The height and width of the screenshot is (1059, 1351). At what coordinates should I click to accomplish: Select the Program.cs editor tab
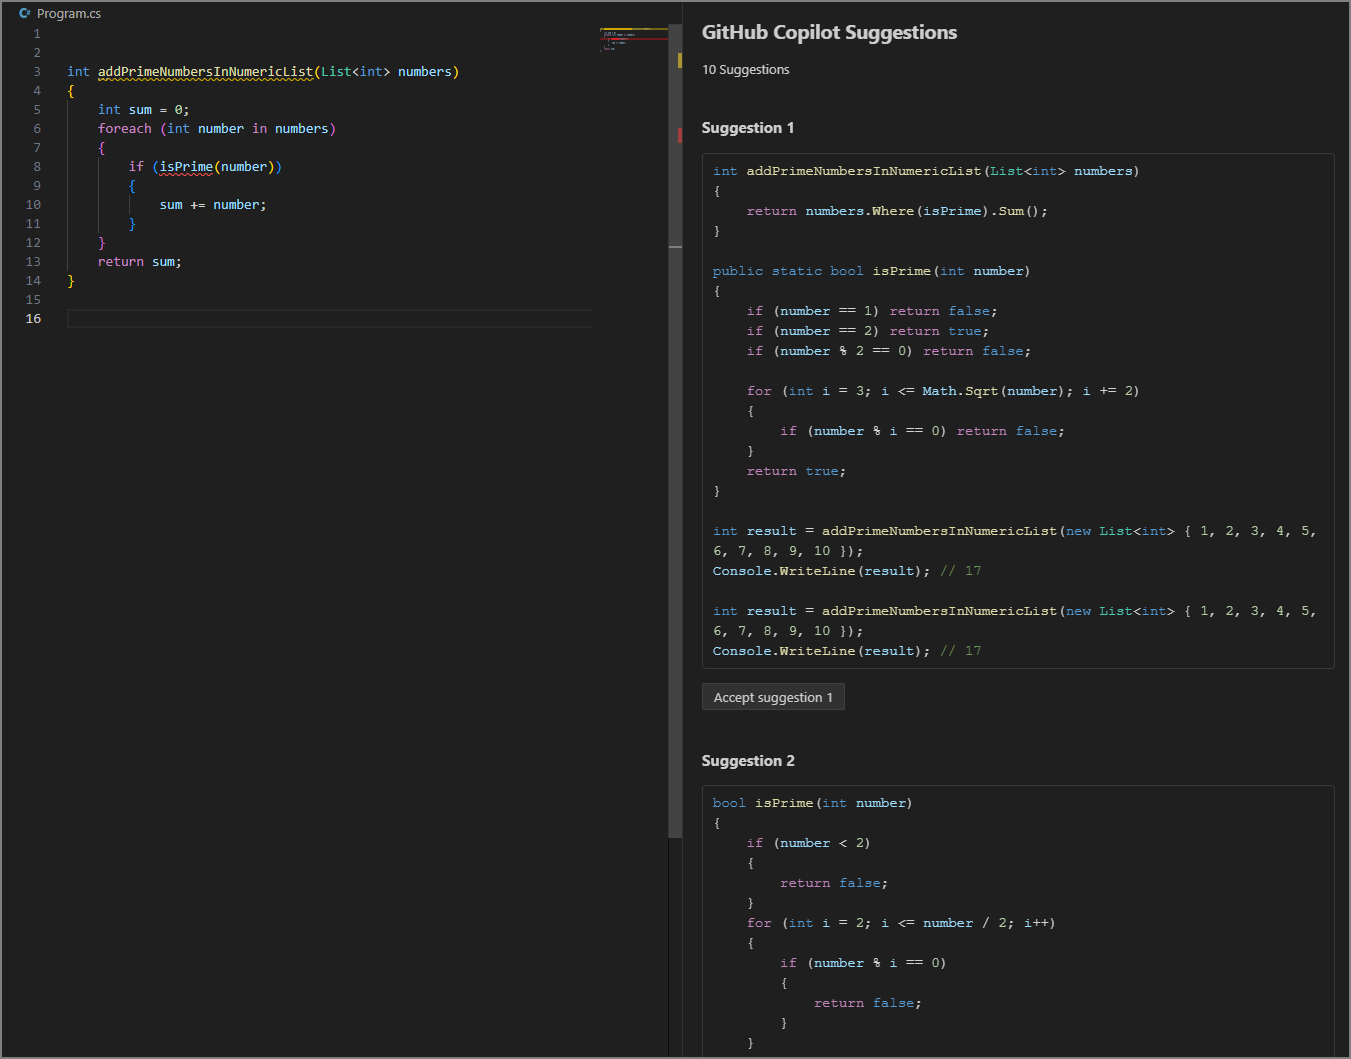[68, 13]
